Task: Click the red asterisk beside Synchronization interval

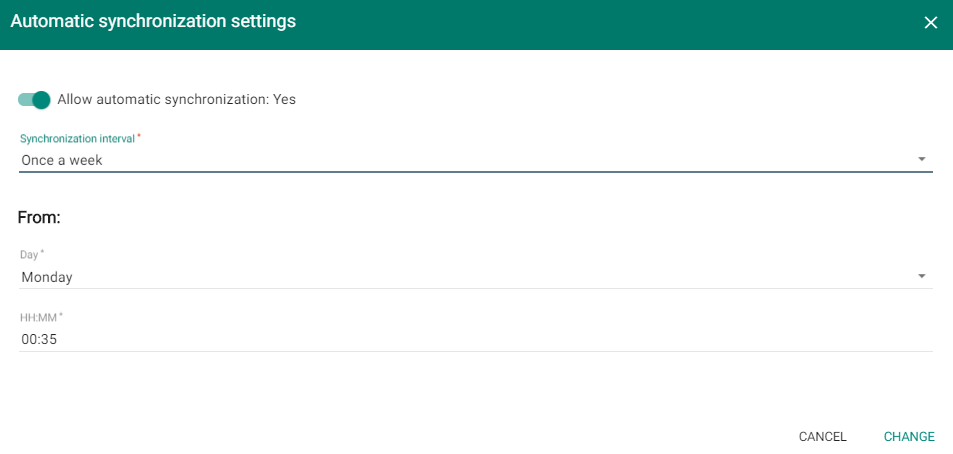Action: point(139,136)
